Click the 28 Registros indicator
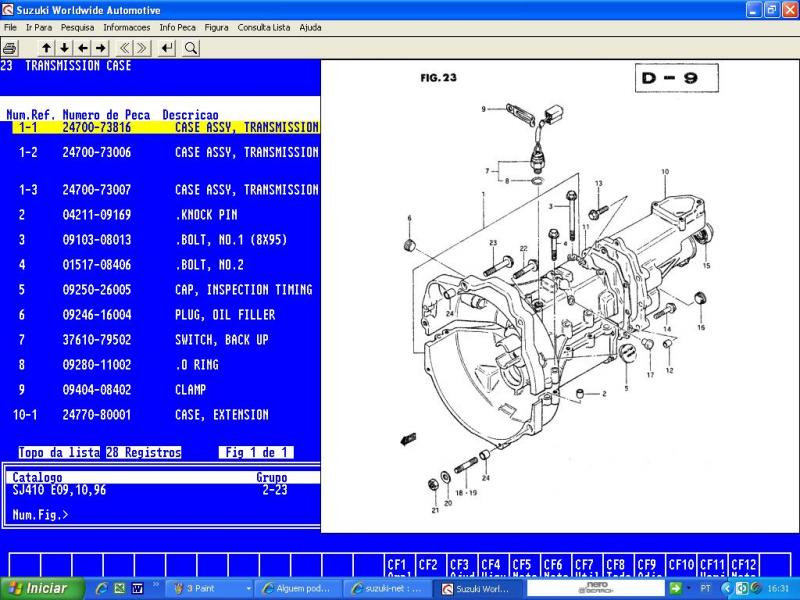The height and width of the screenshot is (600, 800). click(x=144, y=453)
